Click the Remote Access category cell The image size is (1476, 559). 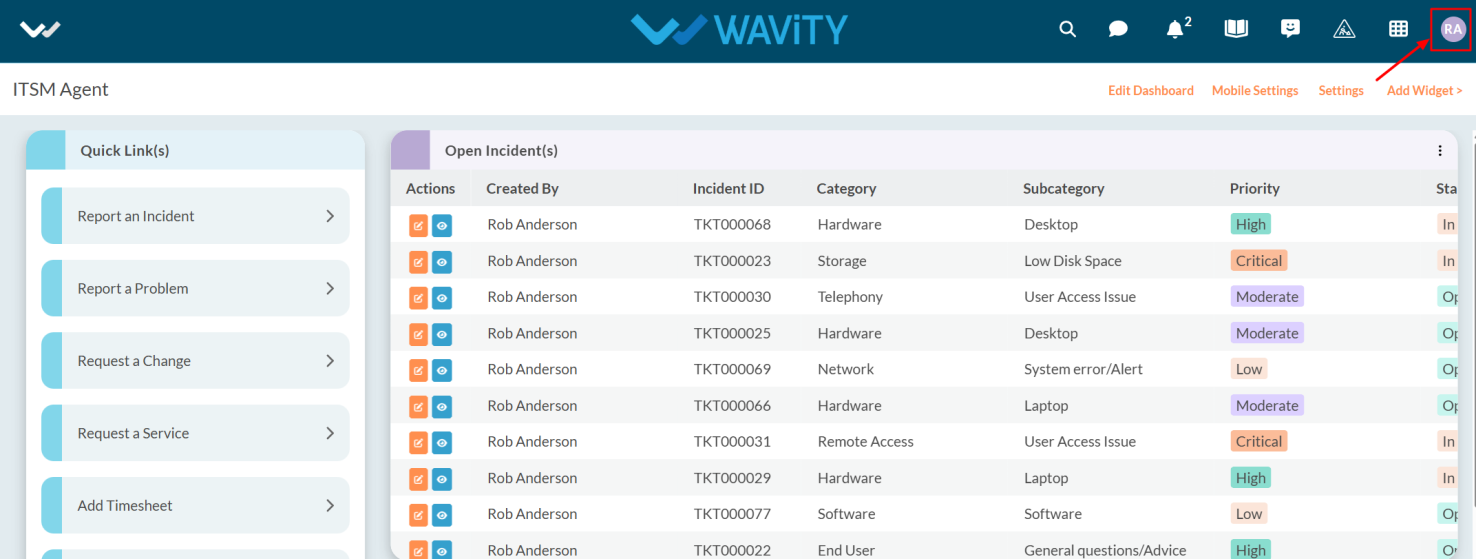[x=865, y=442]
